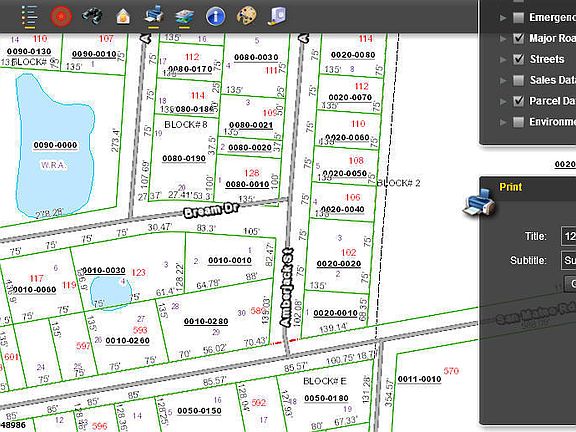Enable the Environmental layer checkbox
Screen dimensions: 576x432
(518, 122)
